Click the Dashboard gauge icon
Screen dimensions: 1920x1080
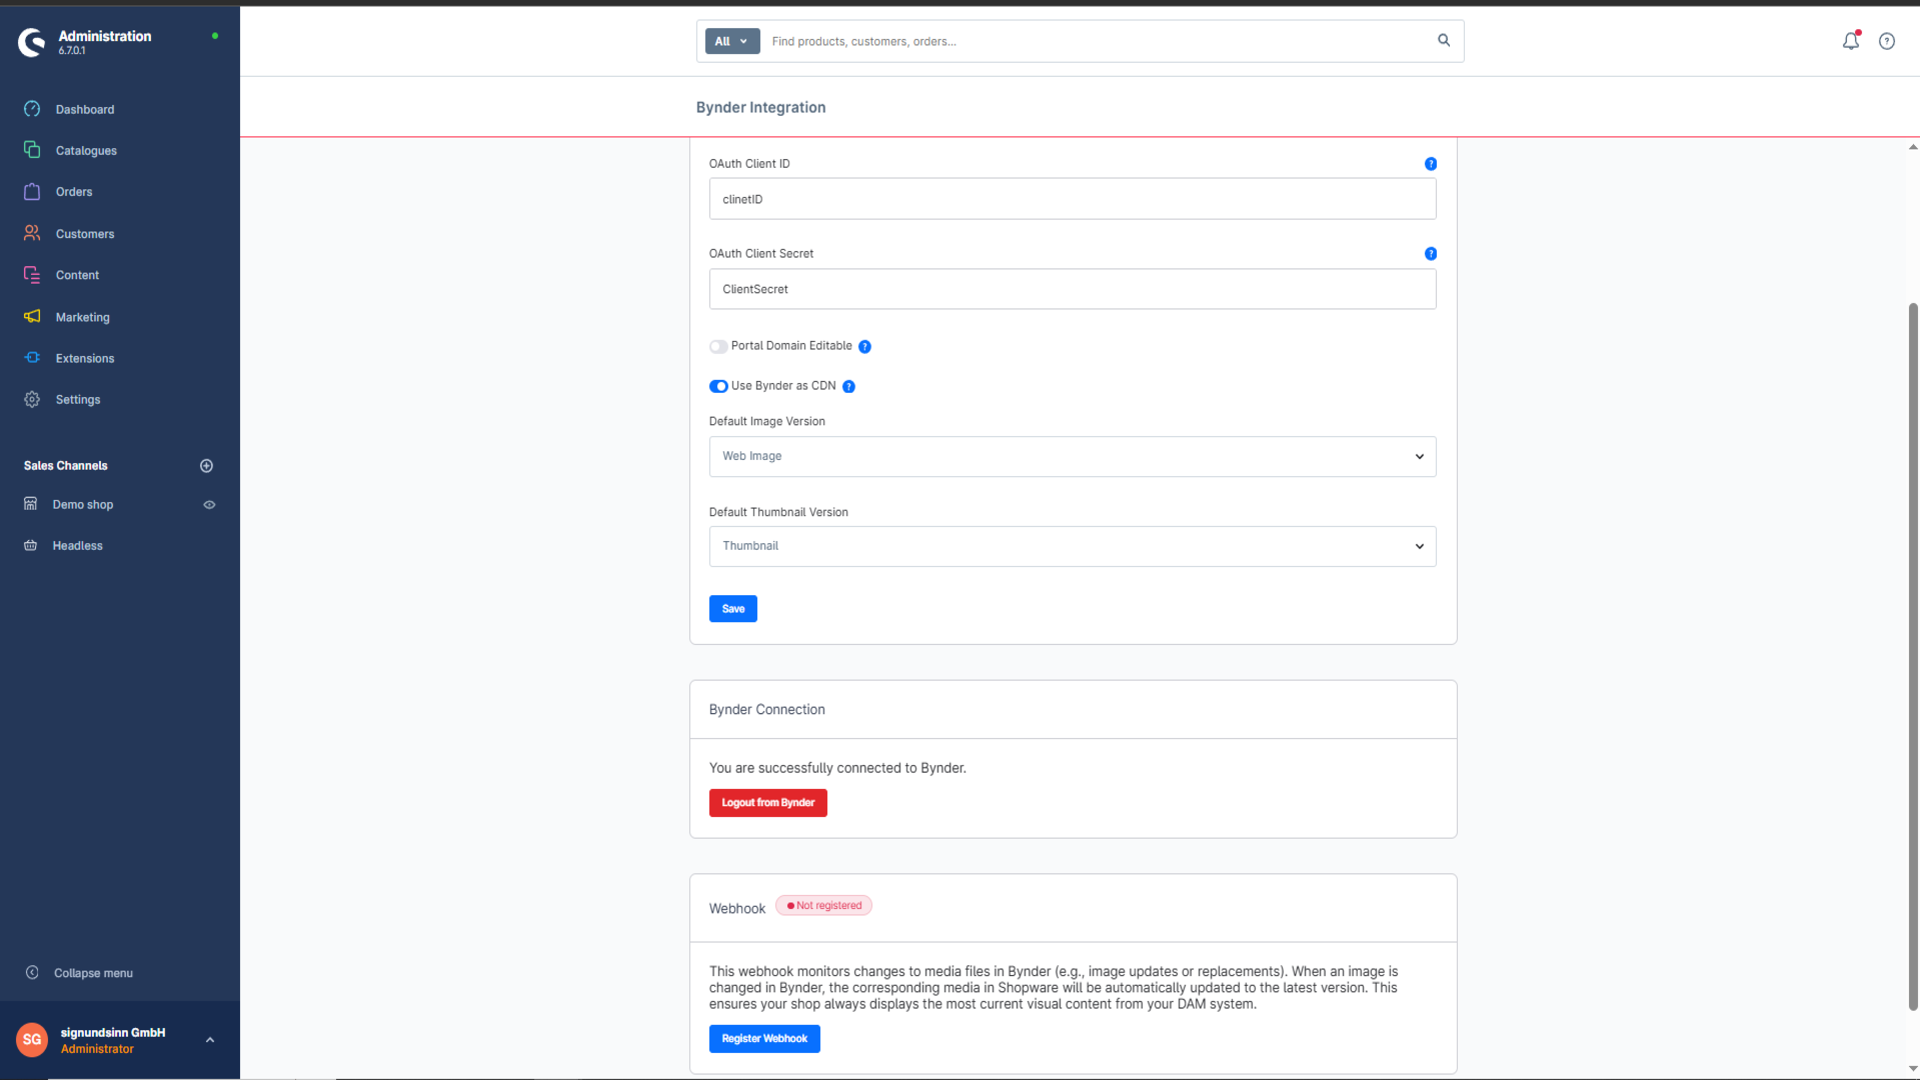click(32, 109)
